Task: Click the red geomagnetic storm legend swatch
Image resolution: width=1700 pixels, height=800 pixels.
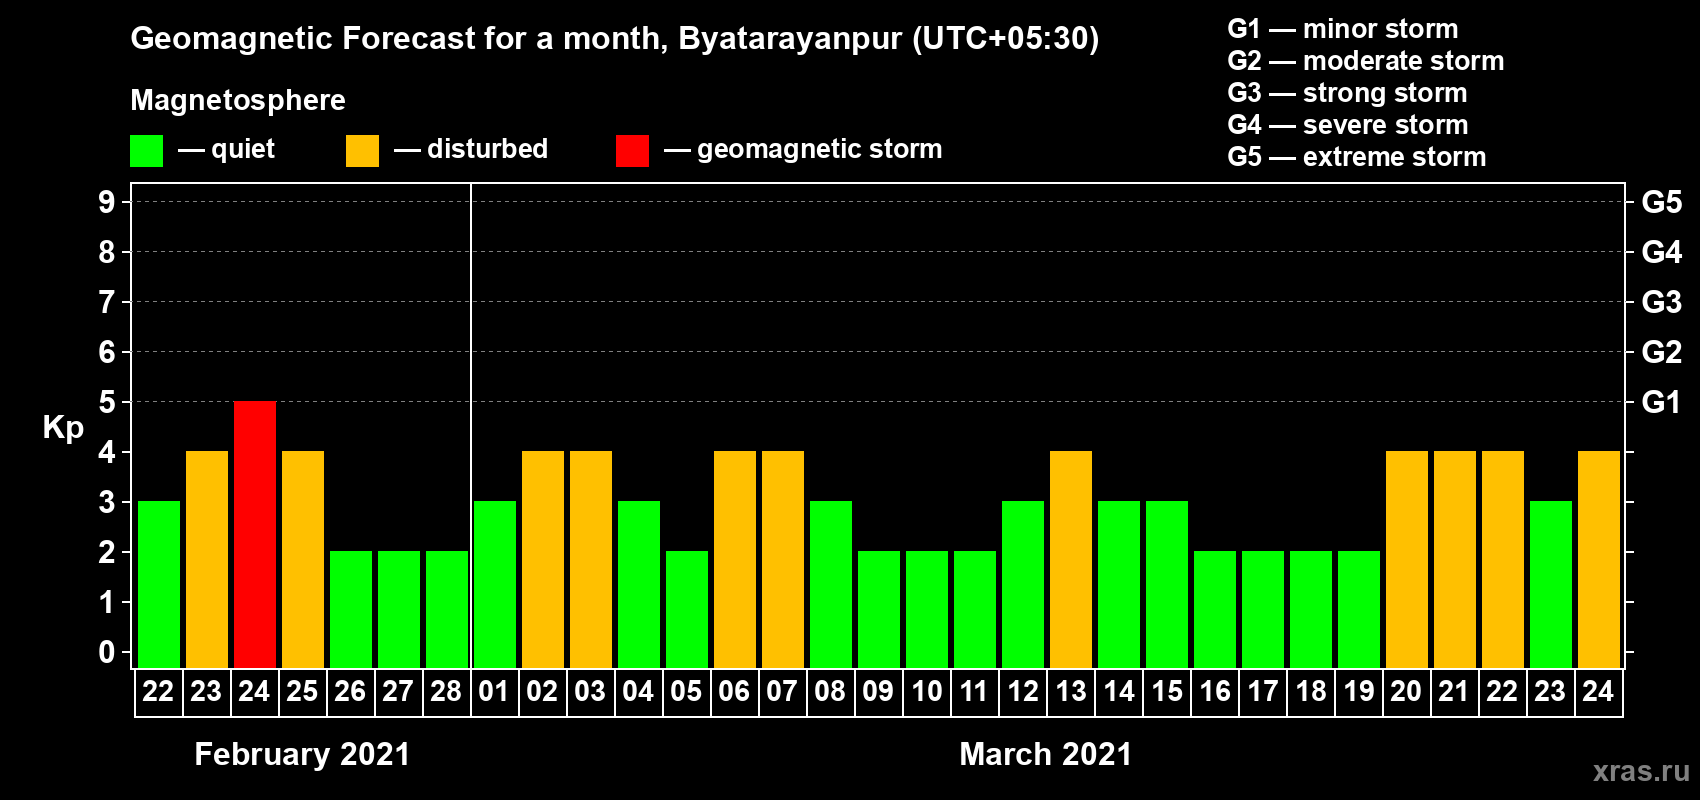Action: pyautogui.click(x=632, y=151)
